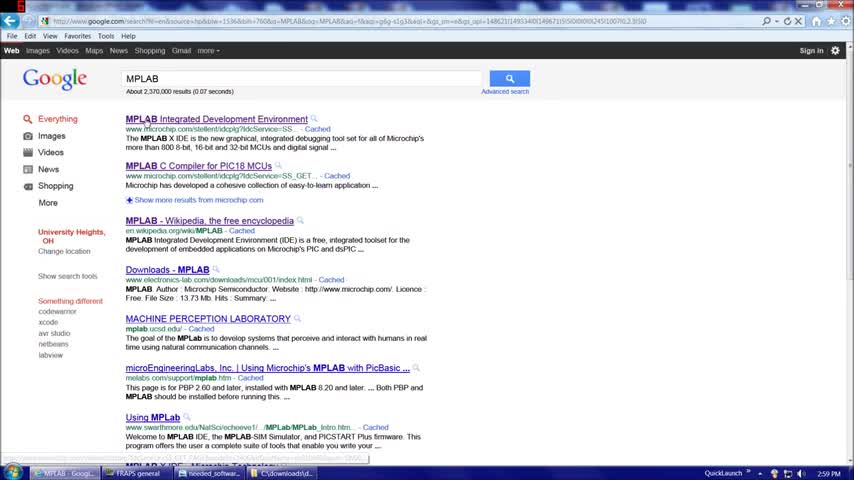Preview MPLAB Integrated Development Environment result magnifier
The width and height of the screenshot is (854, 480).
tap(314, 118)
